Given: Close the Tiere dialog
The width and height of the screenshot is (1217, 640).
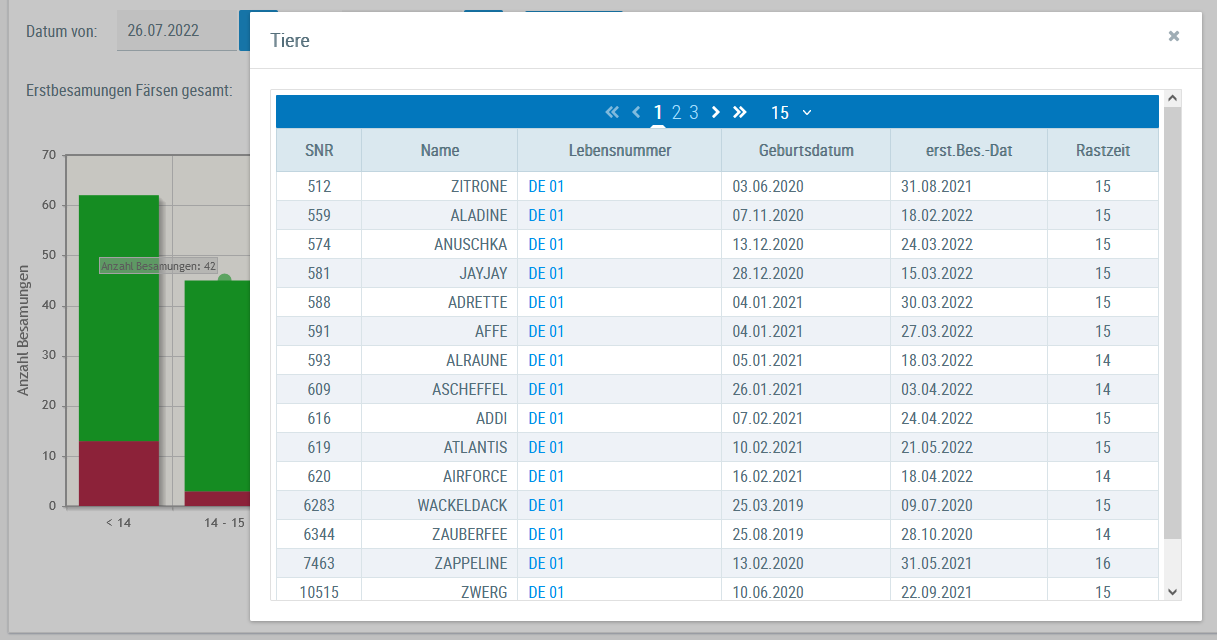Looking at the screenshot, I should 1173,36.
